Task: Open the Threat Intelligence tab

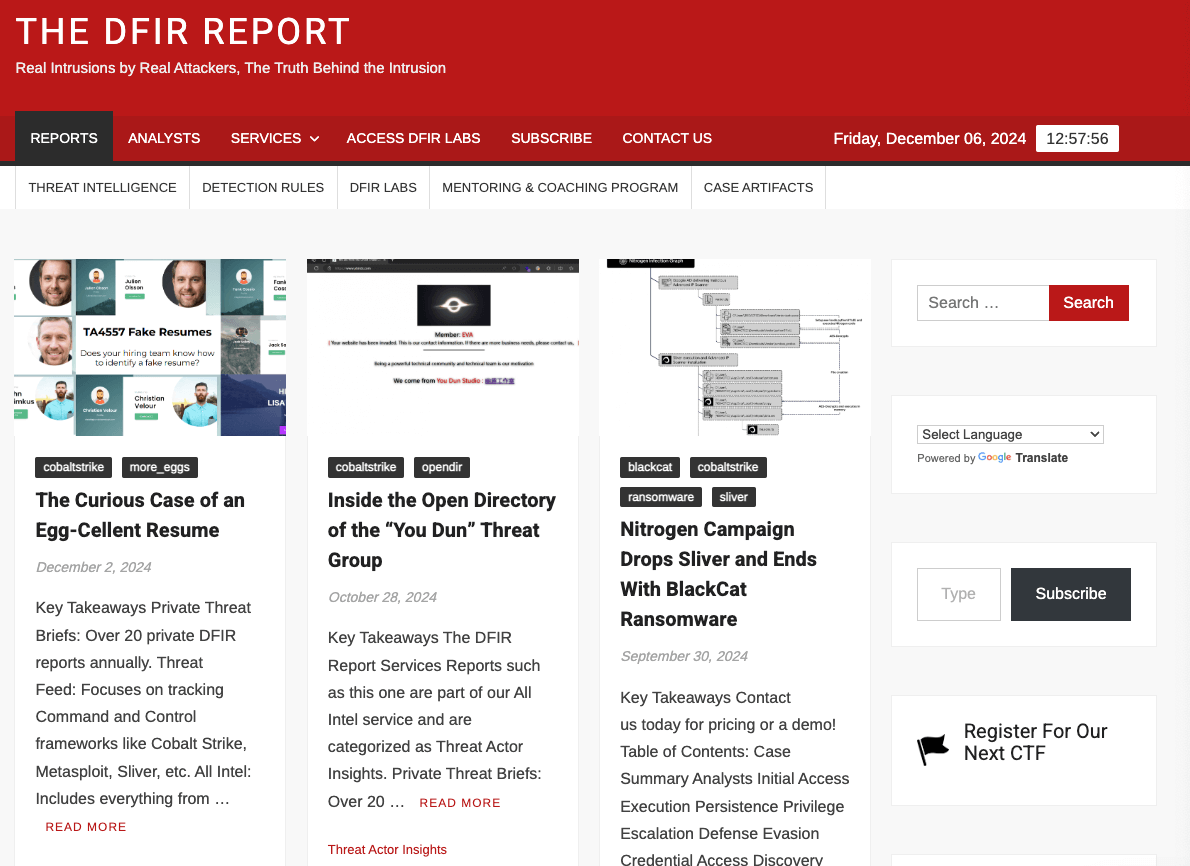Action: [x=102, y=187]
